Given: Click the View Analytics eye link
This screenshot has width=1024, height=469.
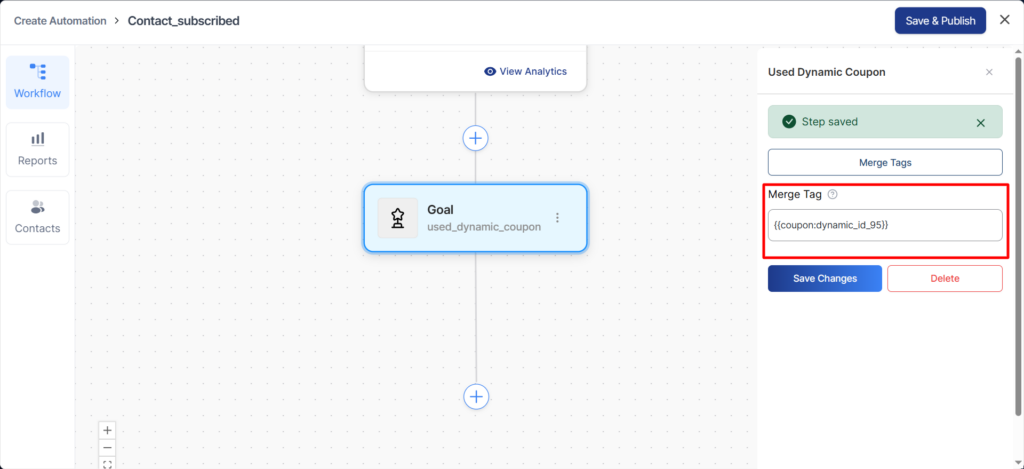Looking at the screenshot, I should pyautogui.click(x=525, y=71).
